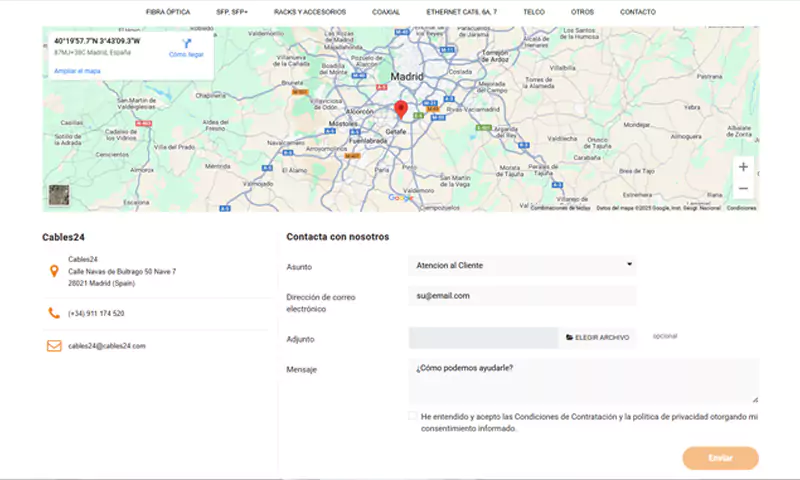Click the attachment file path field
The image size is (800, 480).
tap(483, 338)
